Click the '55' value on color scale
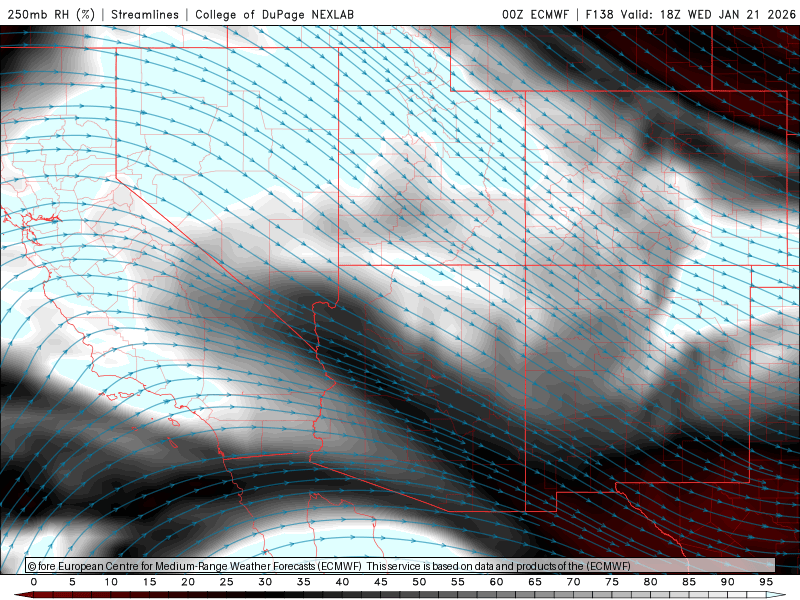The image size is (800, 600). (x=458, y=582)
